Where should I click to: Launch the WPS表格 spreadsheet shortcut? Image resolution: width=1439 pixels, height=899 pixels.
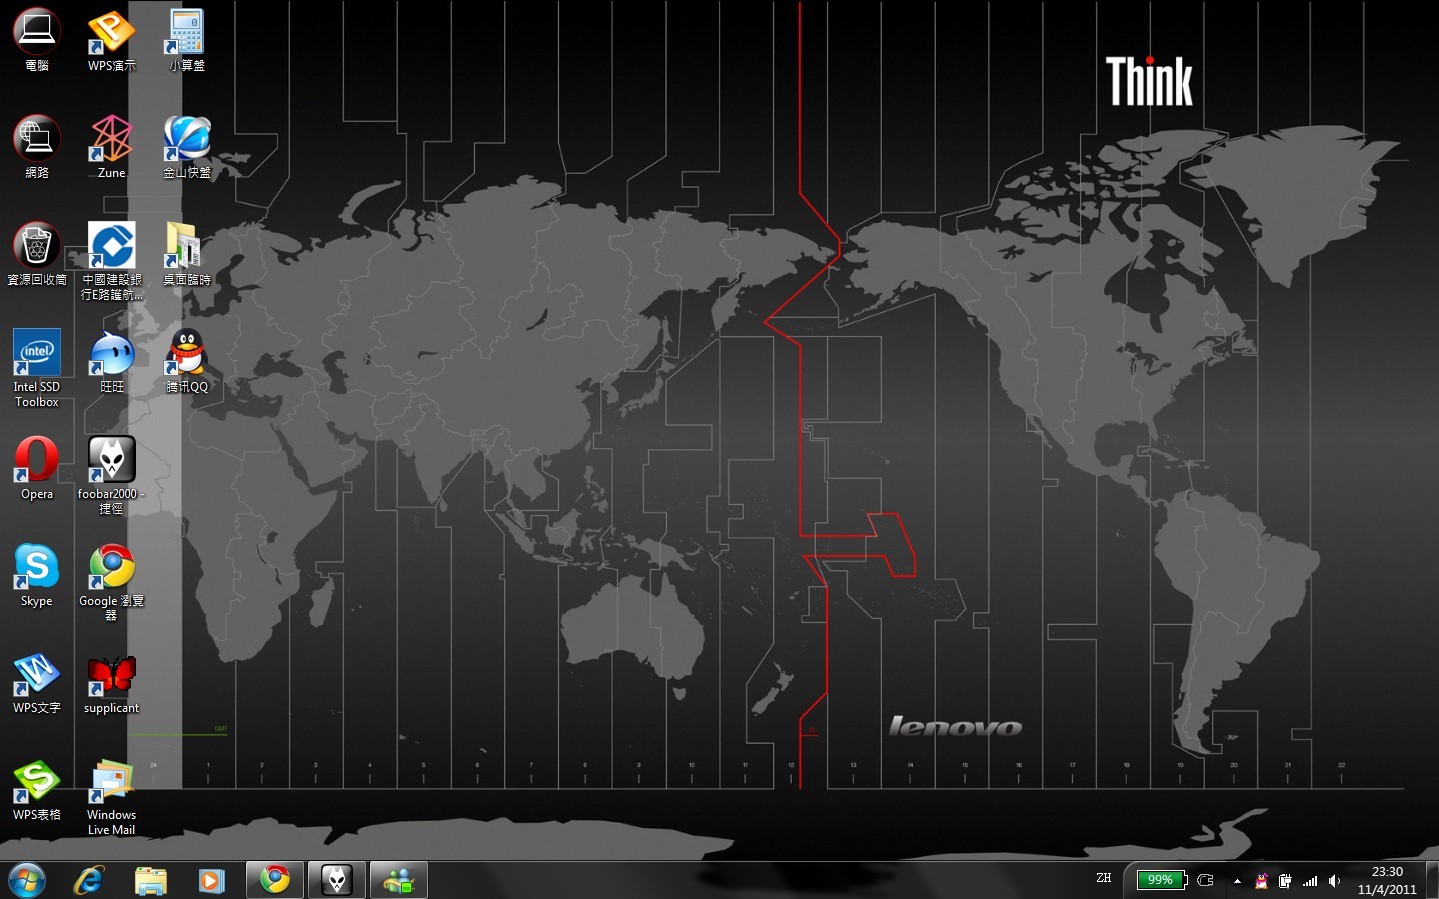coord(37,789)
